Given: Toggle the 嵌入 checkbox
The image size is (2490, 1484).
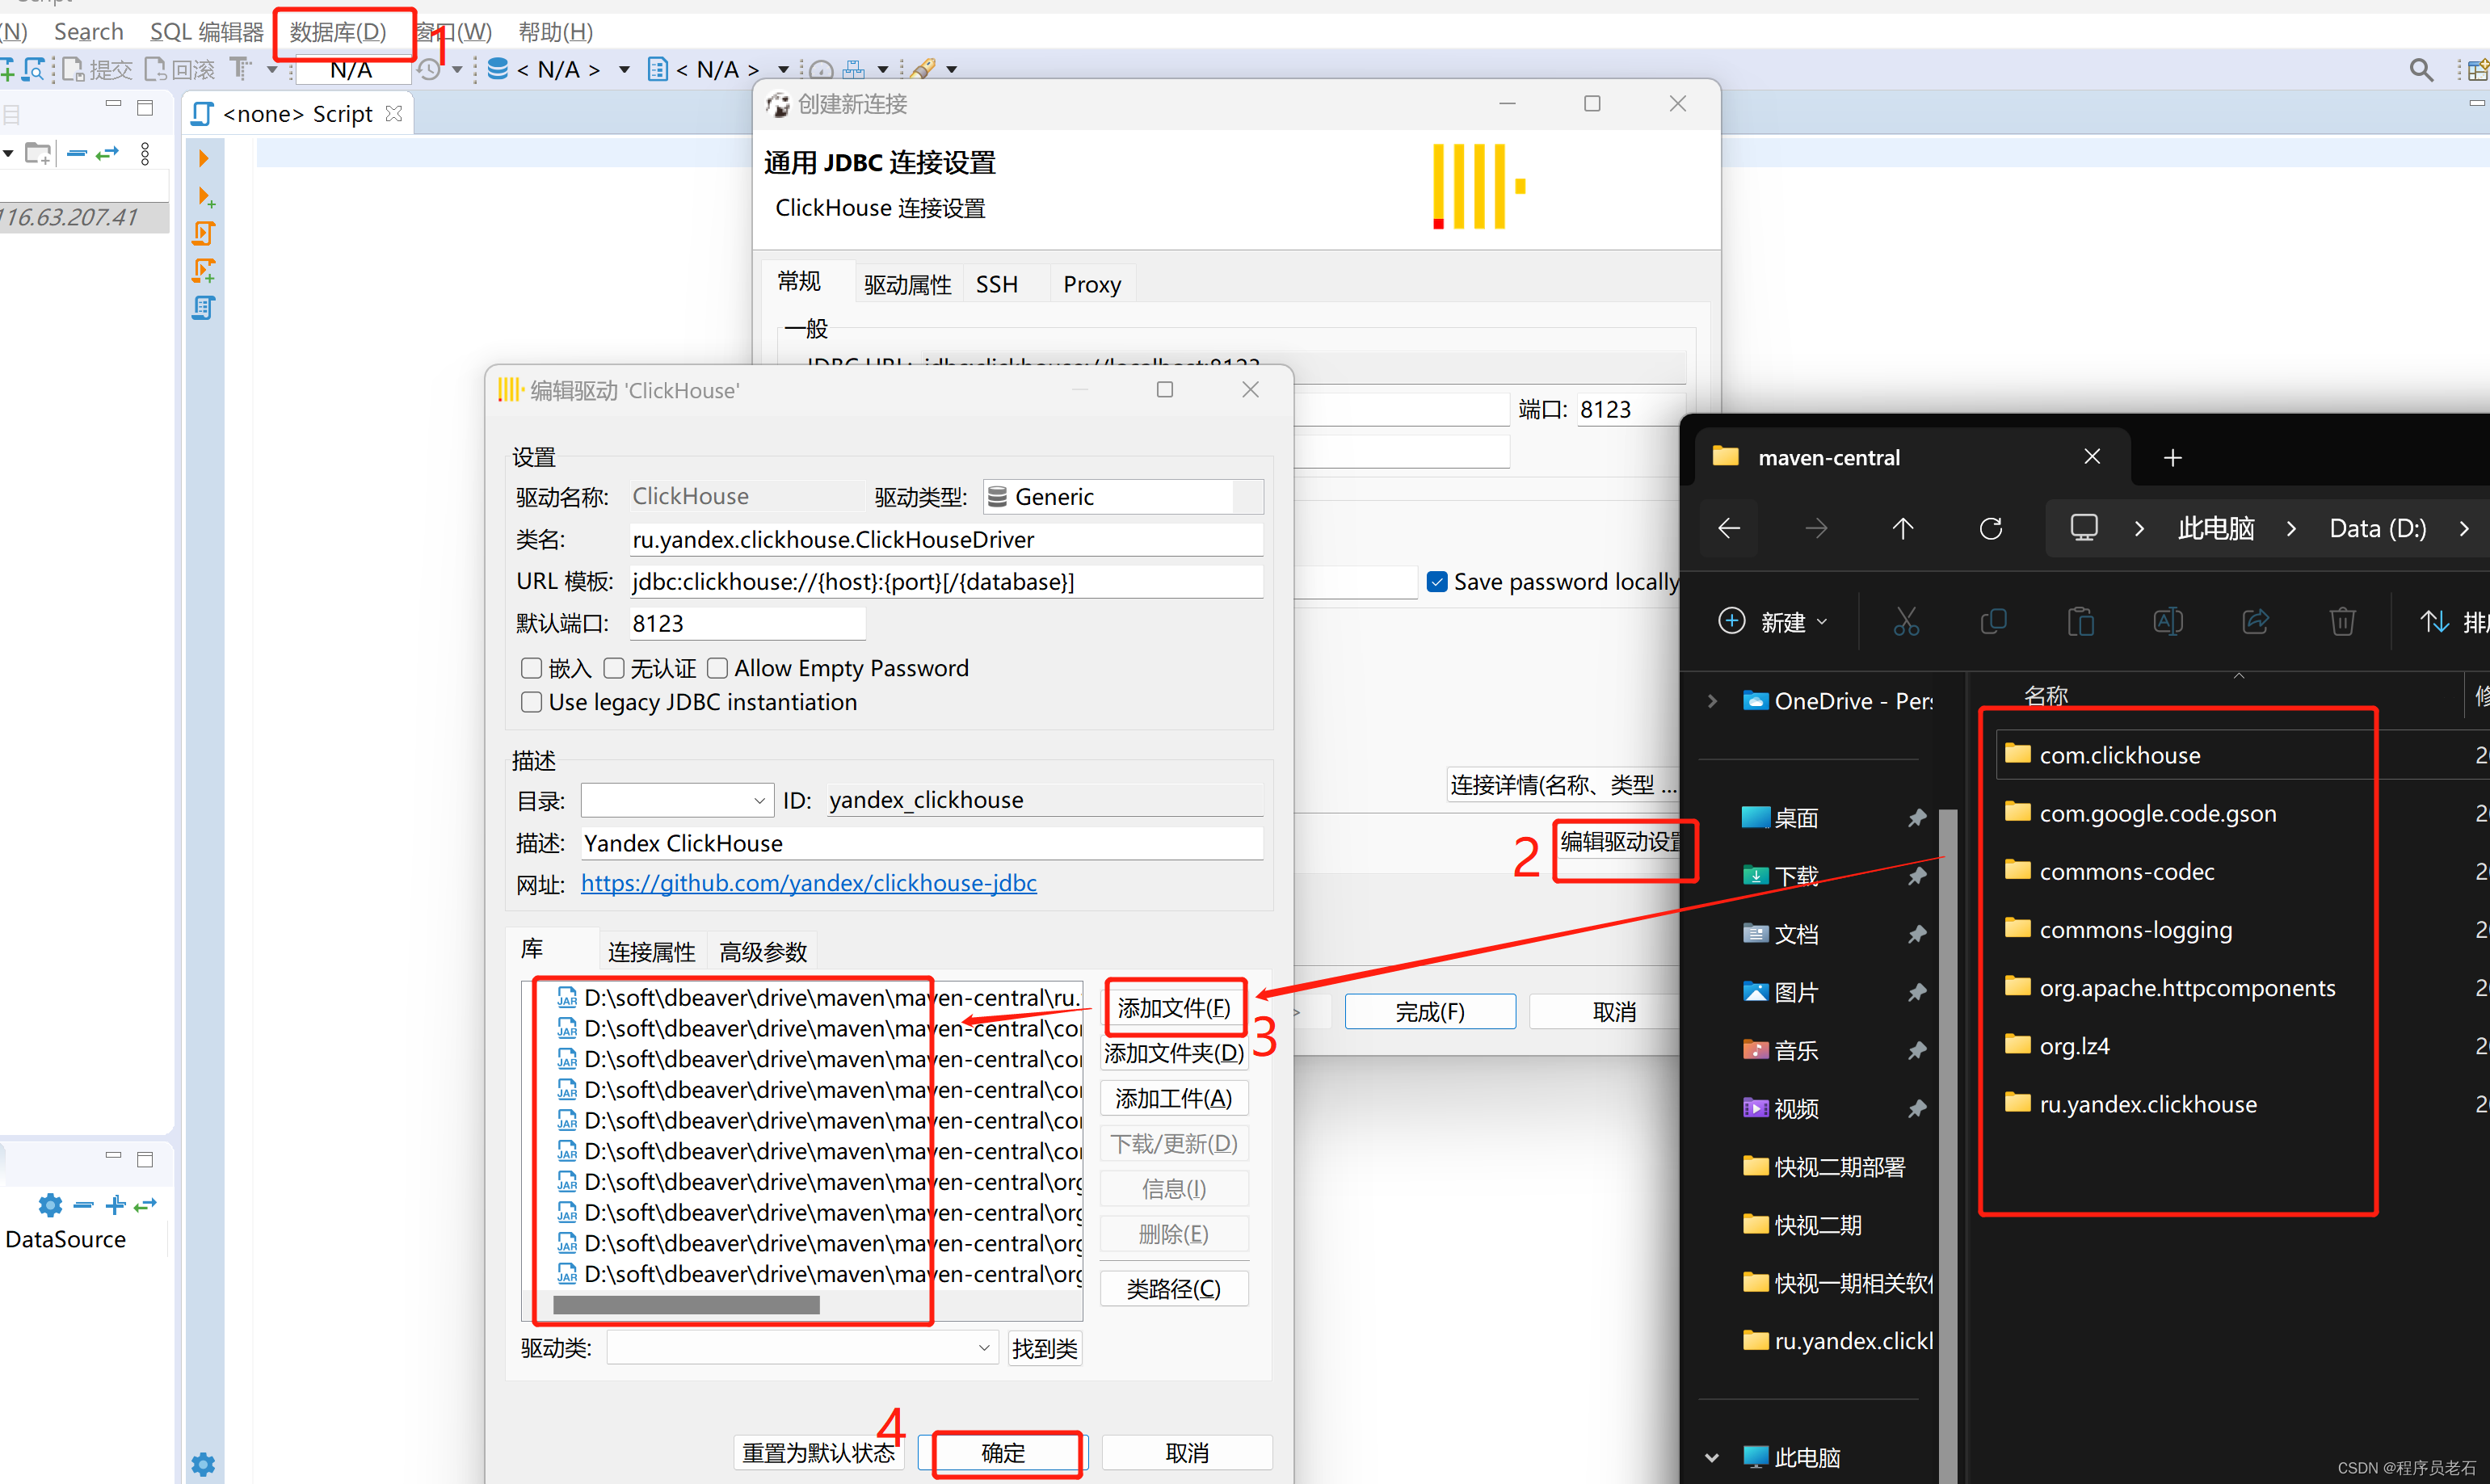Looking at the screenshot, I should coord(531,668).
